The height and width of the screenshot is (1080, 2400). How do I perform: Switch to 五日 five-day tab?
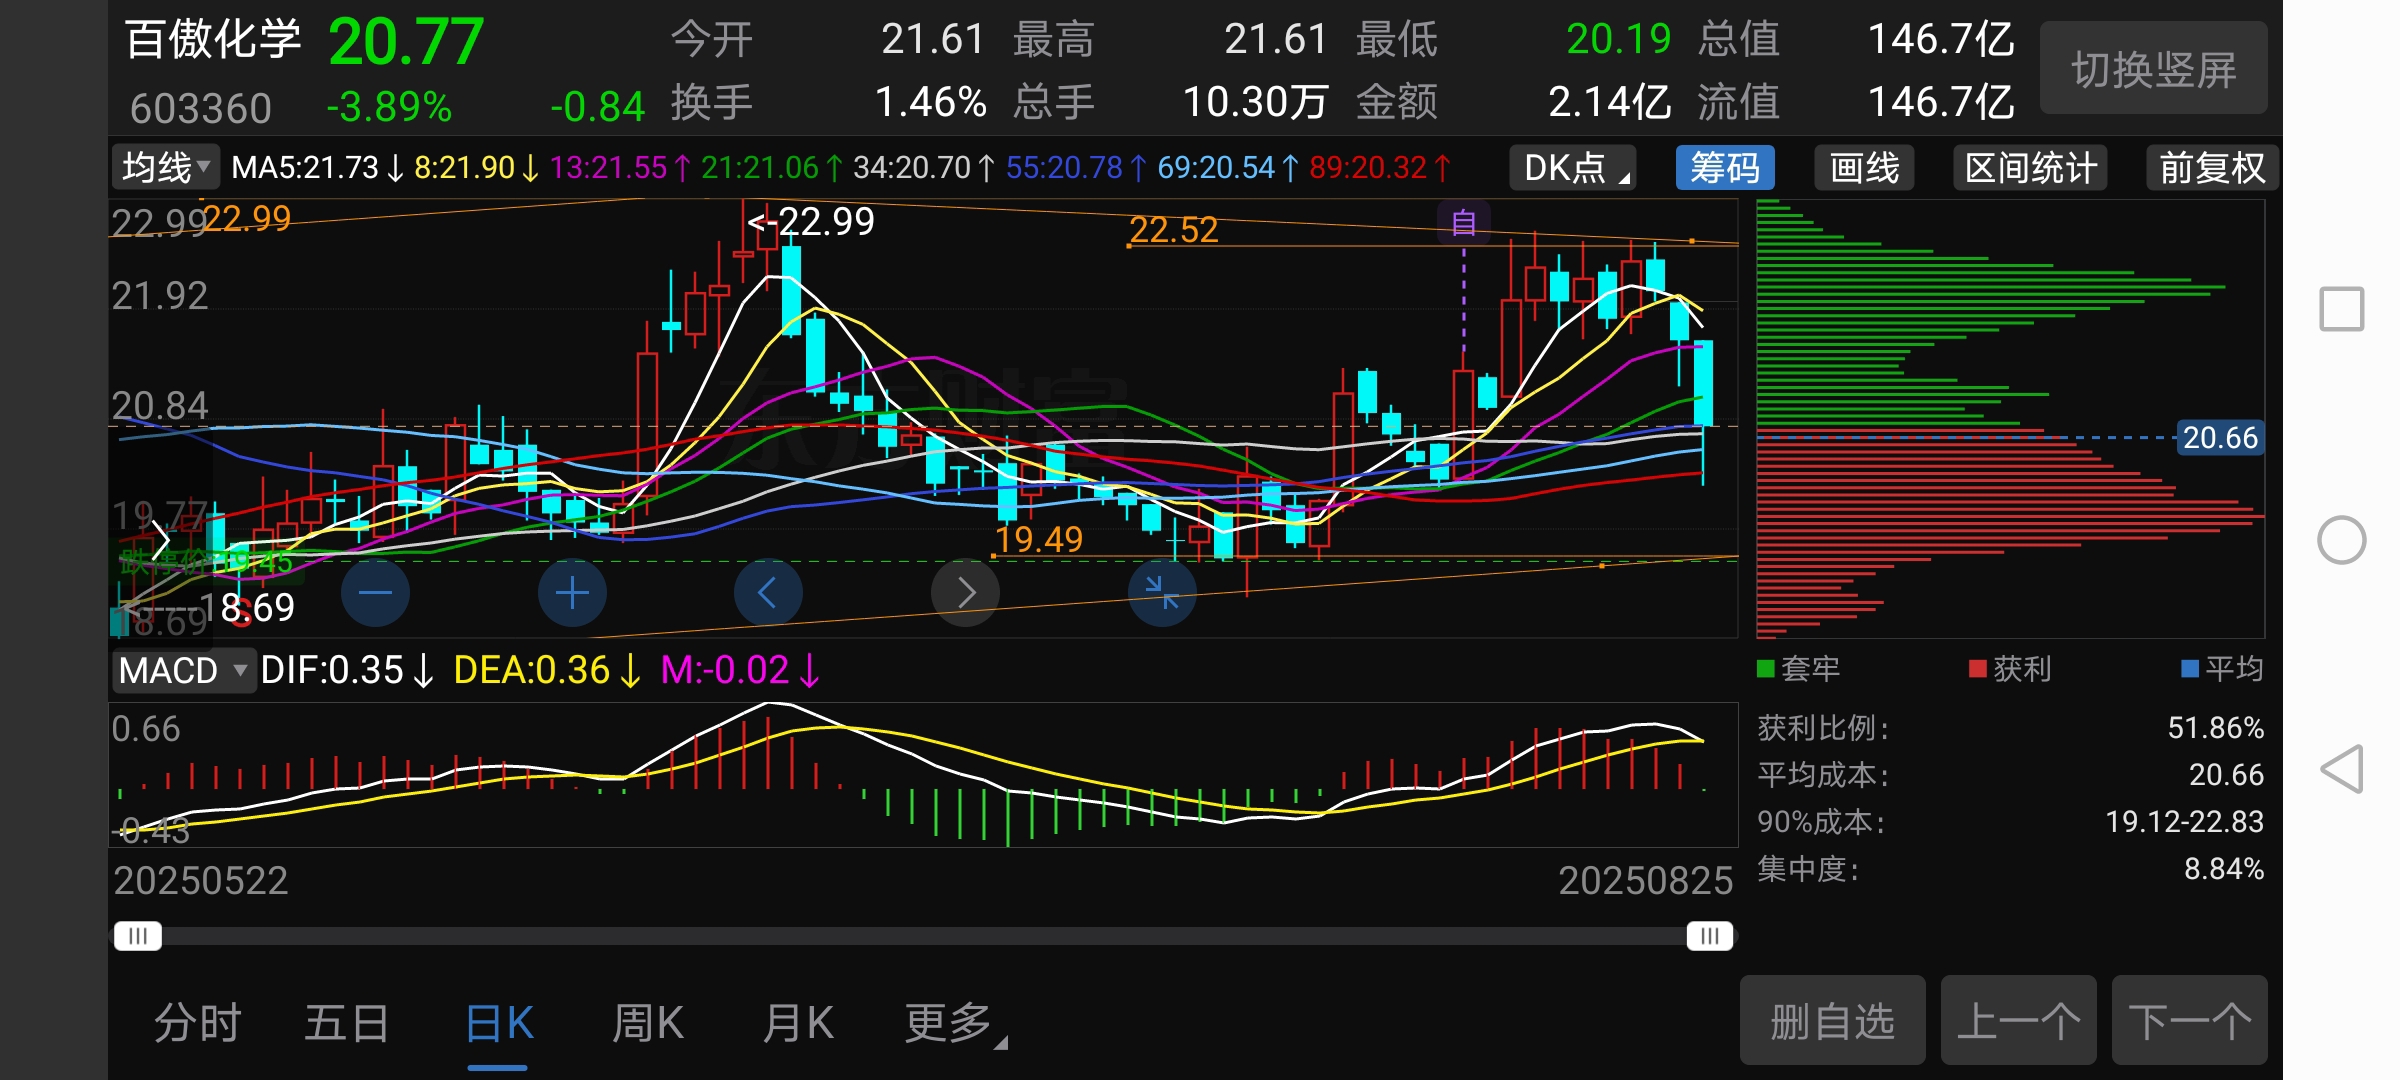pyautogui.click(x=346, y=1023)
